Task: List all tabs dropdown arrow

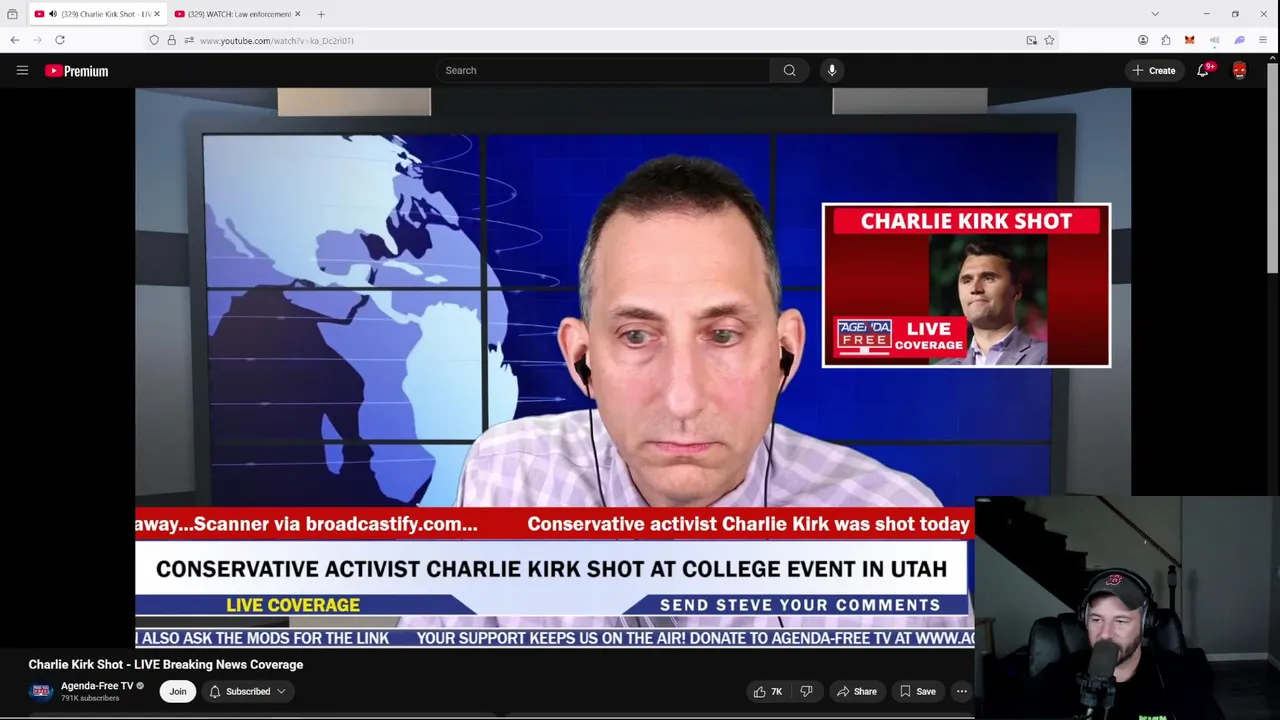Action: [x=1155, y=14]
